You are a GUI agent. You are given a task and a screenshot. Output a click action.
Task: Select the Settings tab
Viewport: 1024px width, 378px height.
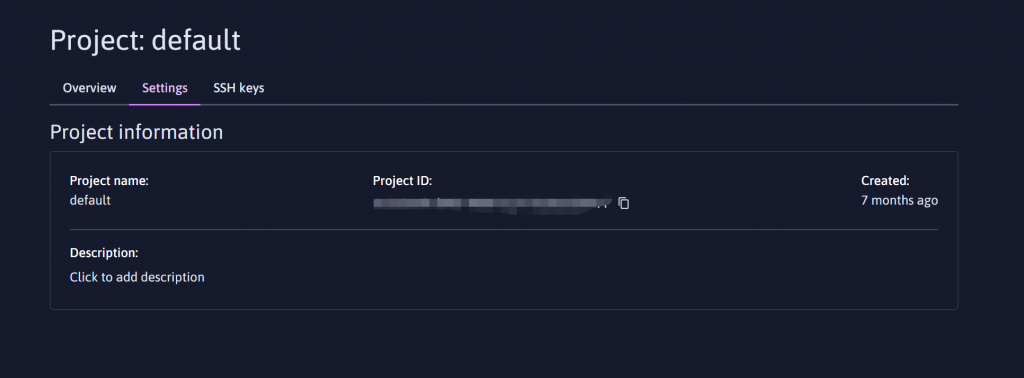tap(165, 88)
